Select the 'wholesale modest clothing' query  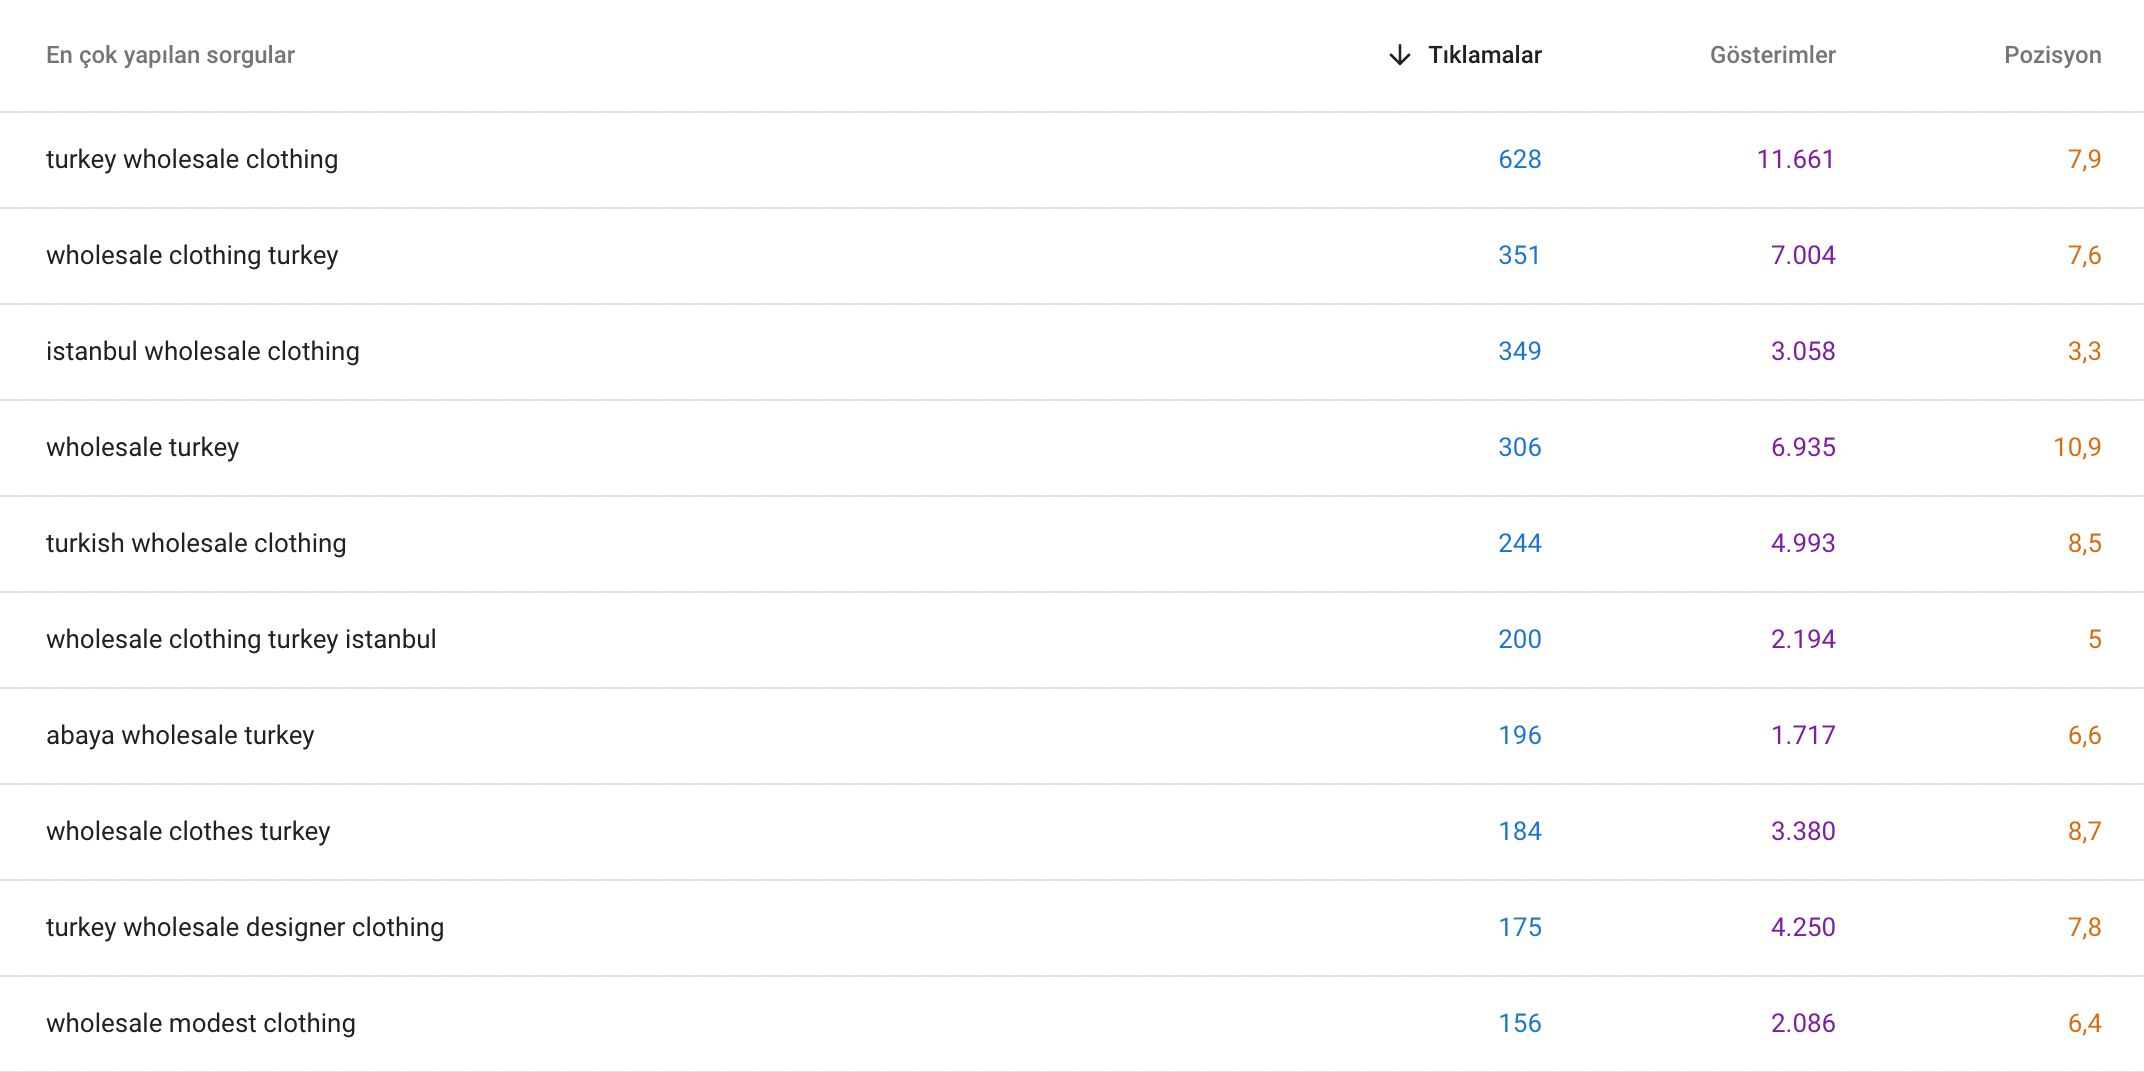coord(201,1023)
